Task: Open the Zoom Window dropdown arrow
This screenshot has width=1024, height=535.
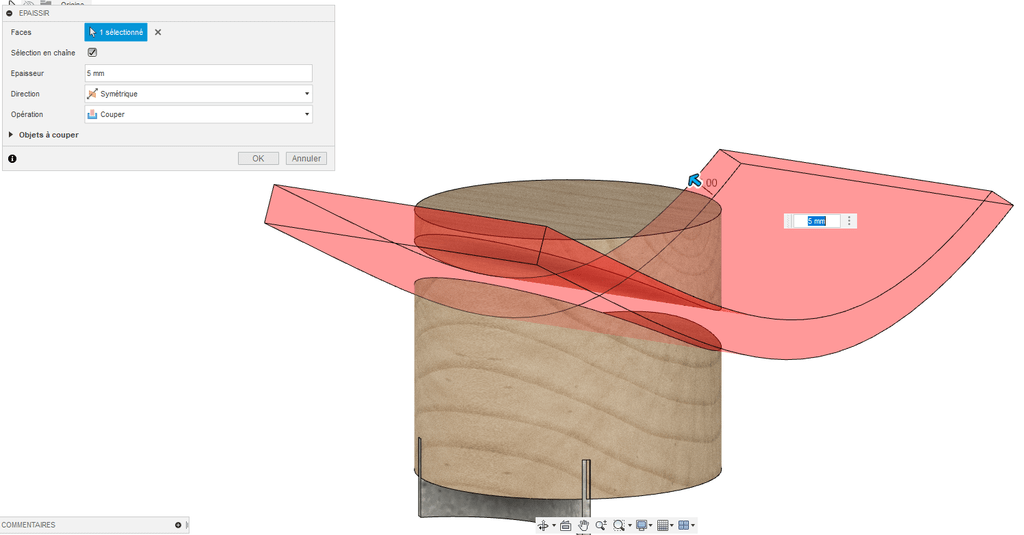Action: tap(630, 525)
